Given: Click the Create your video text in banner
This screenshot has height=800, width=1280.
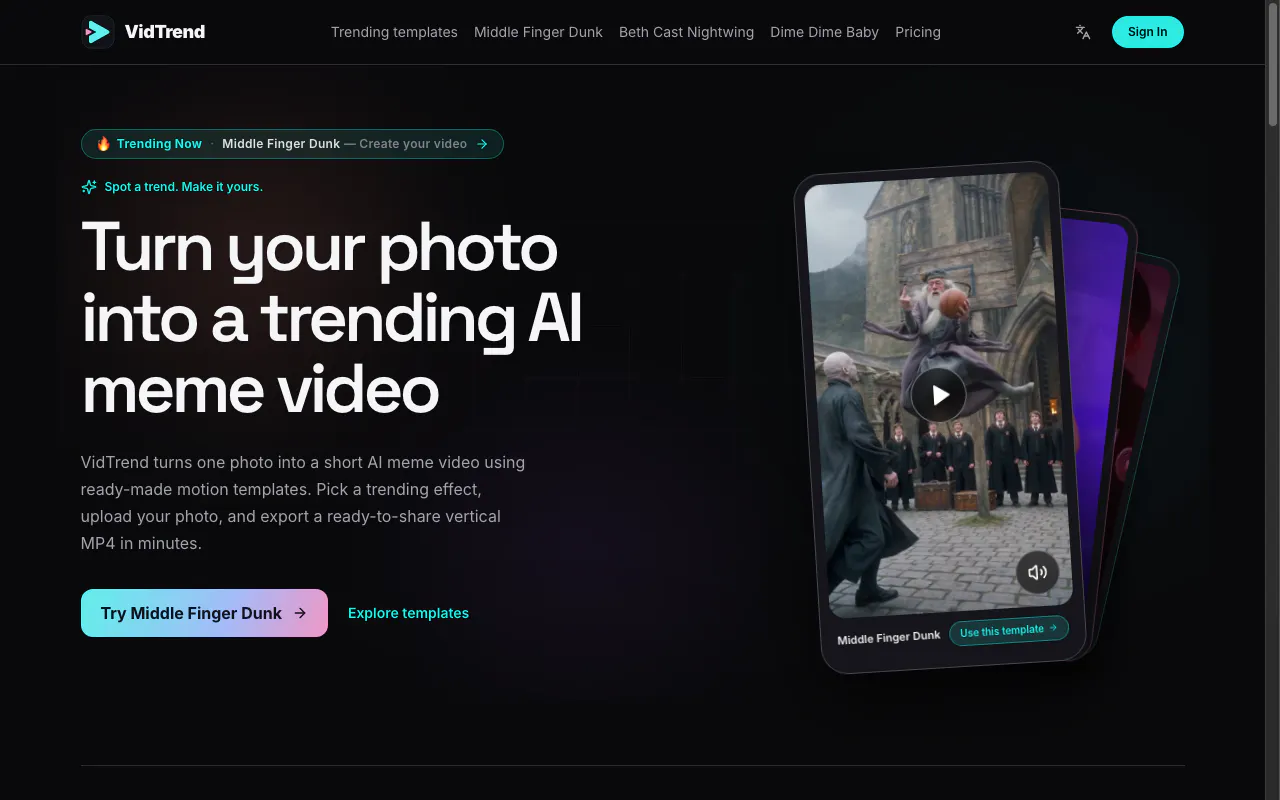Looking at the screenshot, I should point(413,144).
